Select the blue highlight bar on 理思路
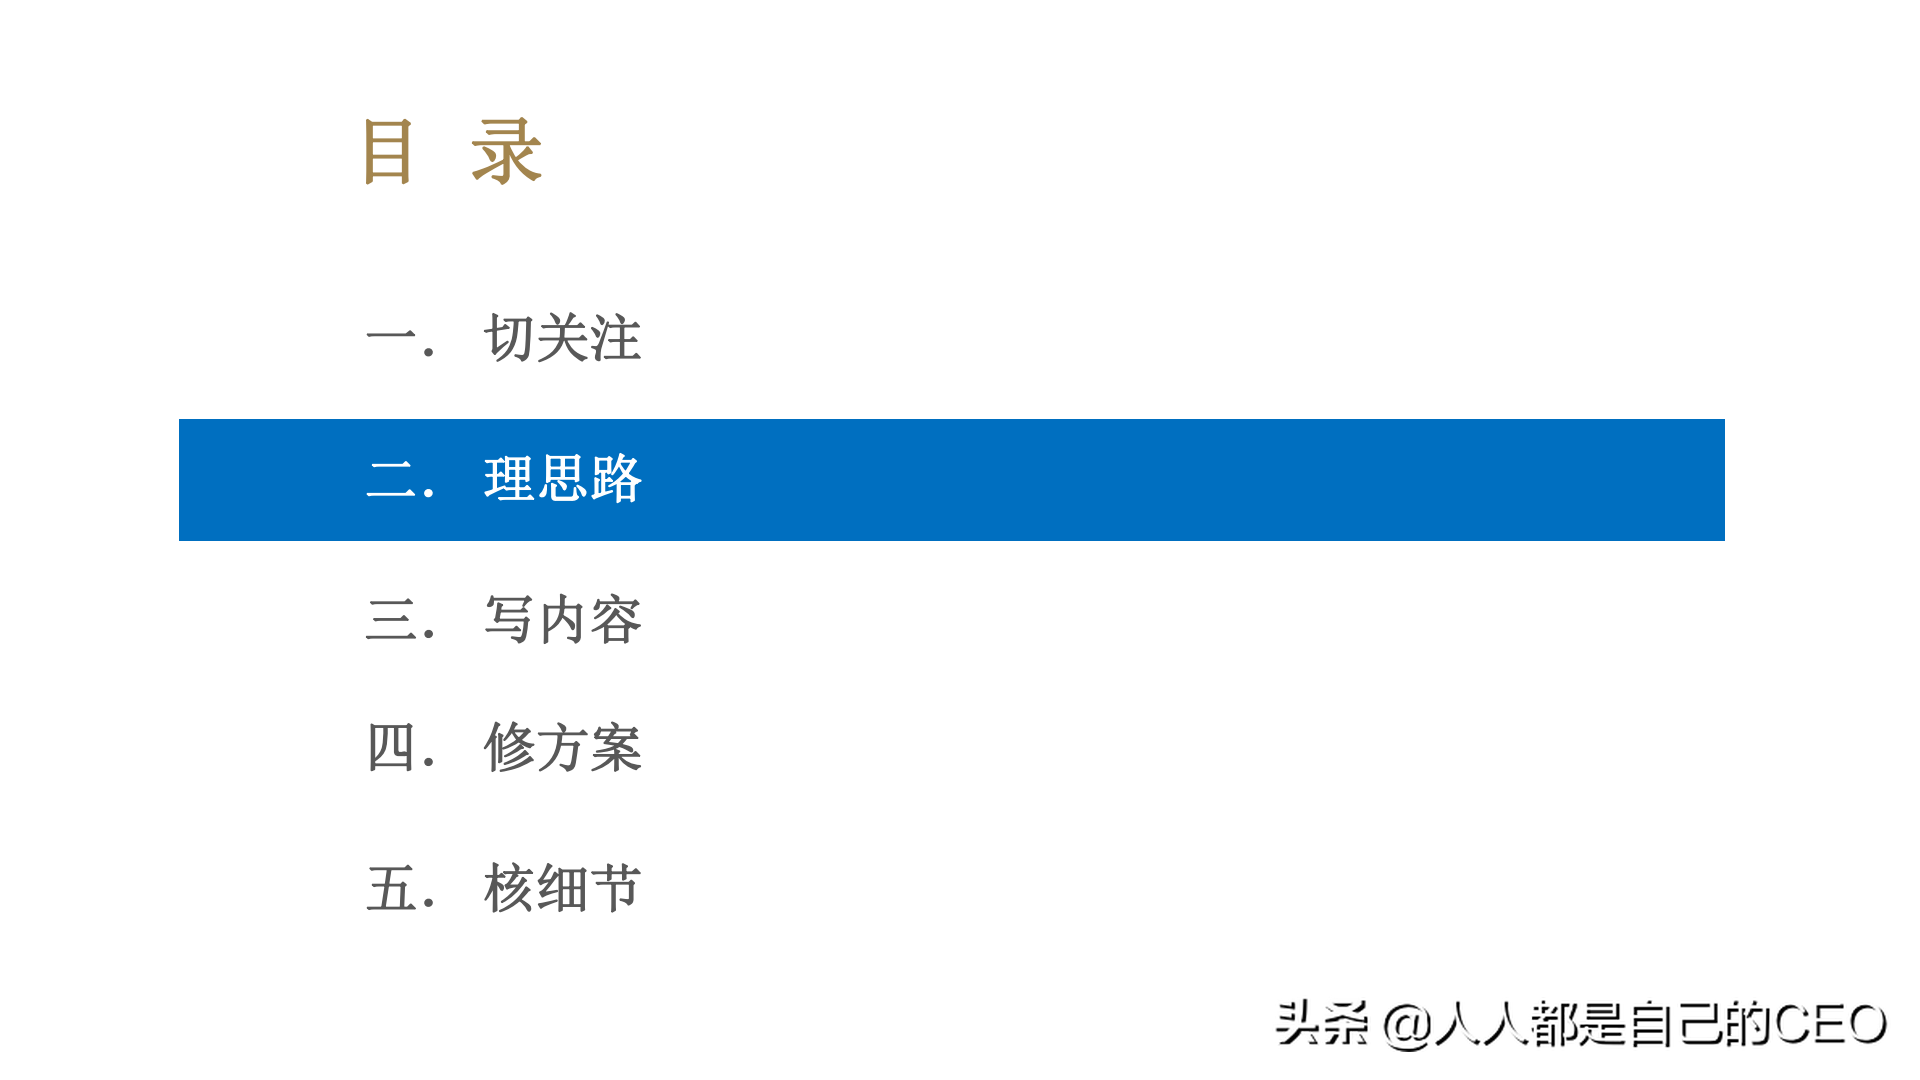This screenshot has width=1920, height=1080. [x=951, y=479]
